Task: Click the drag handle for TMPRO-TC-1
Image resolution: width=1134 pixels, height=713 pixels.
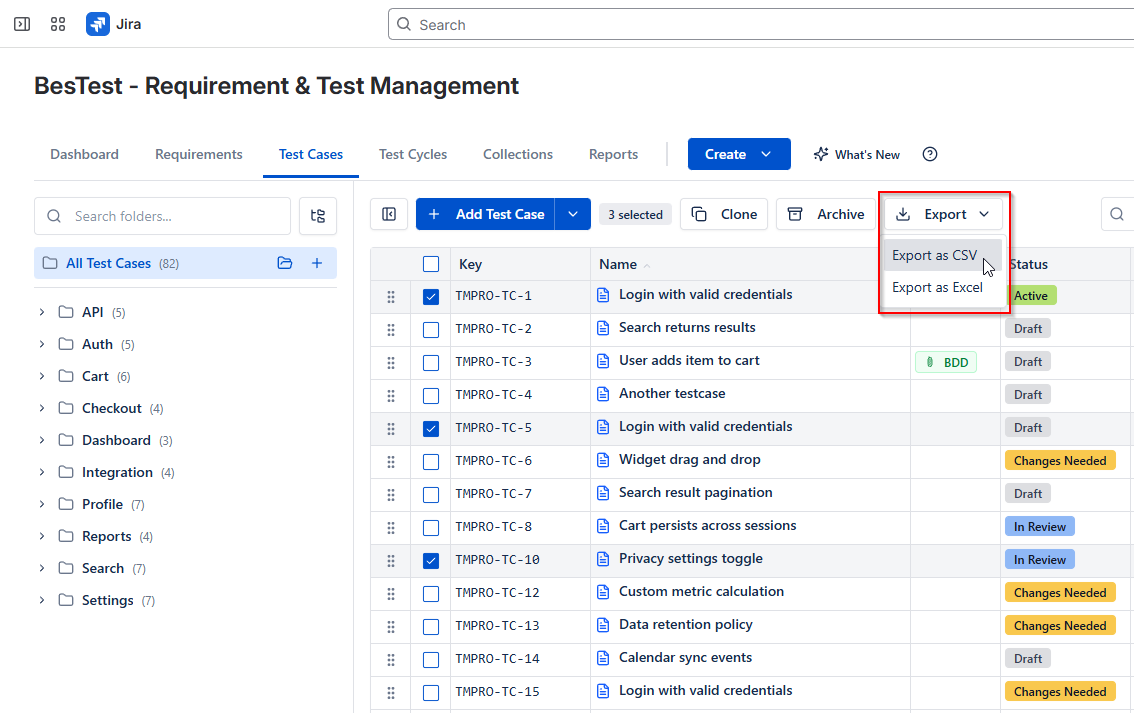Action: (391, 296)
